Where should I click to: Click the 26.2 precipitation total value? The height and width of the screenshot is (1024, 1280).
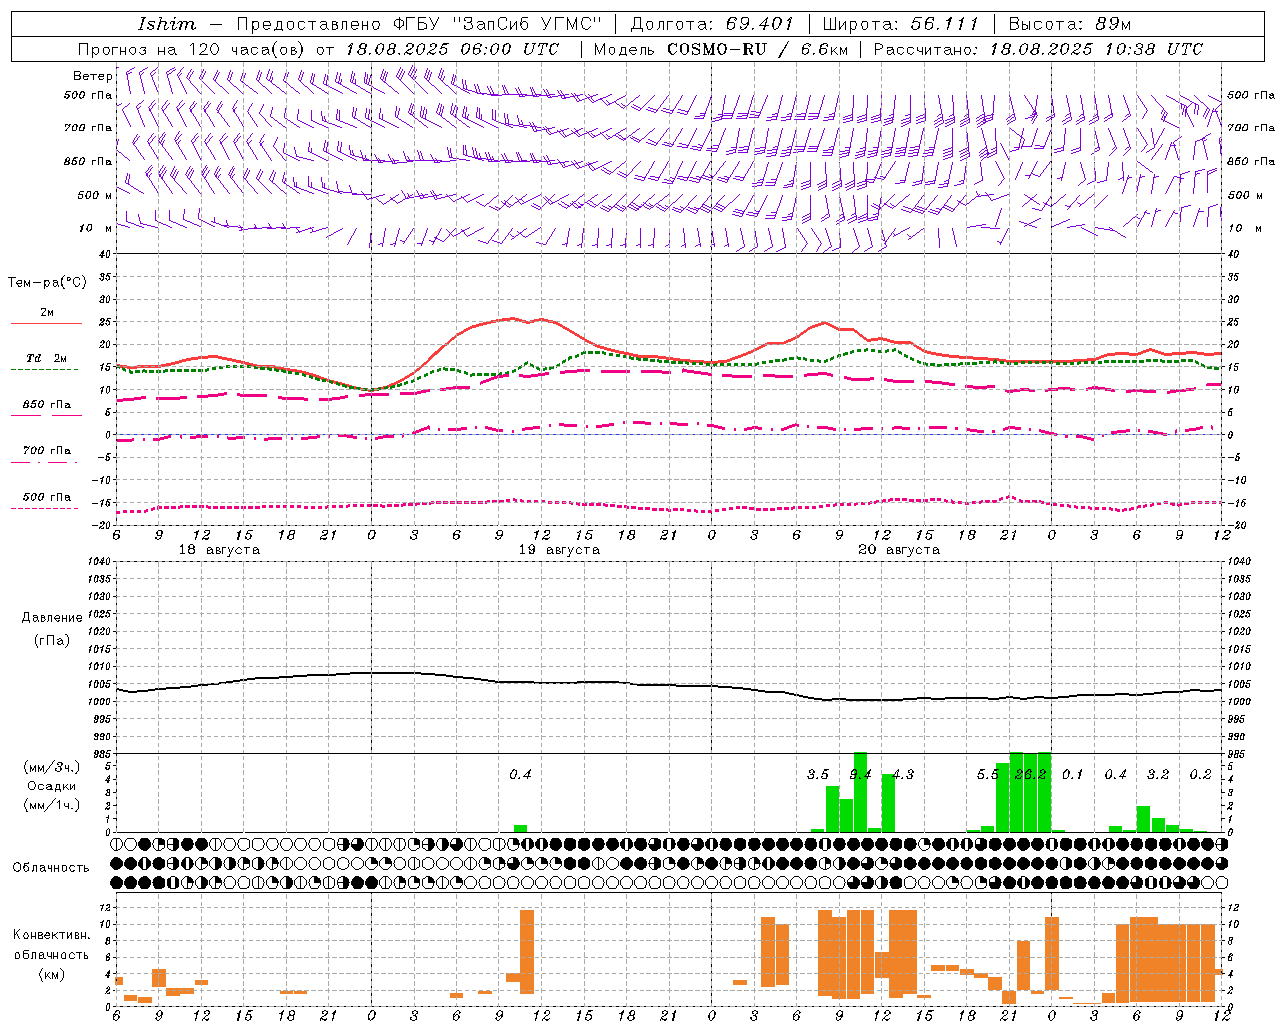[x=1030, y=774]
